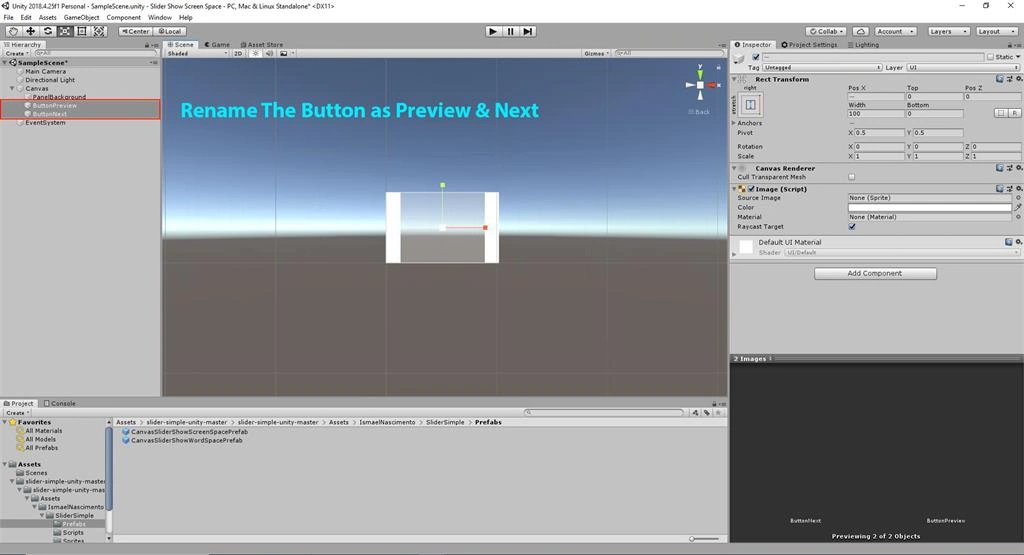Toggle scene audio speaker icon
Image resolution: width=1024 pixels, height=555 pixels.
coord(269,54)
